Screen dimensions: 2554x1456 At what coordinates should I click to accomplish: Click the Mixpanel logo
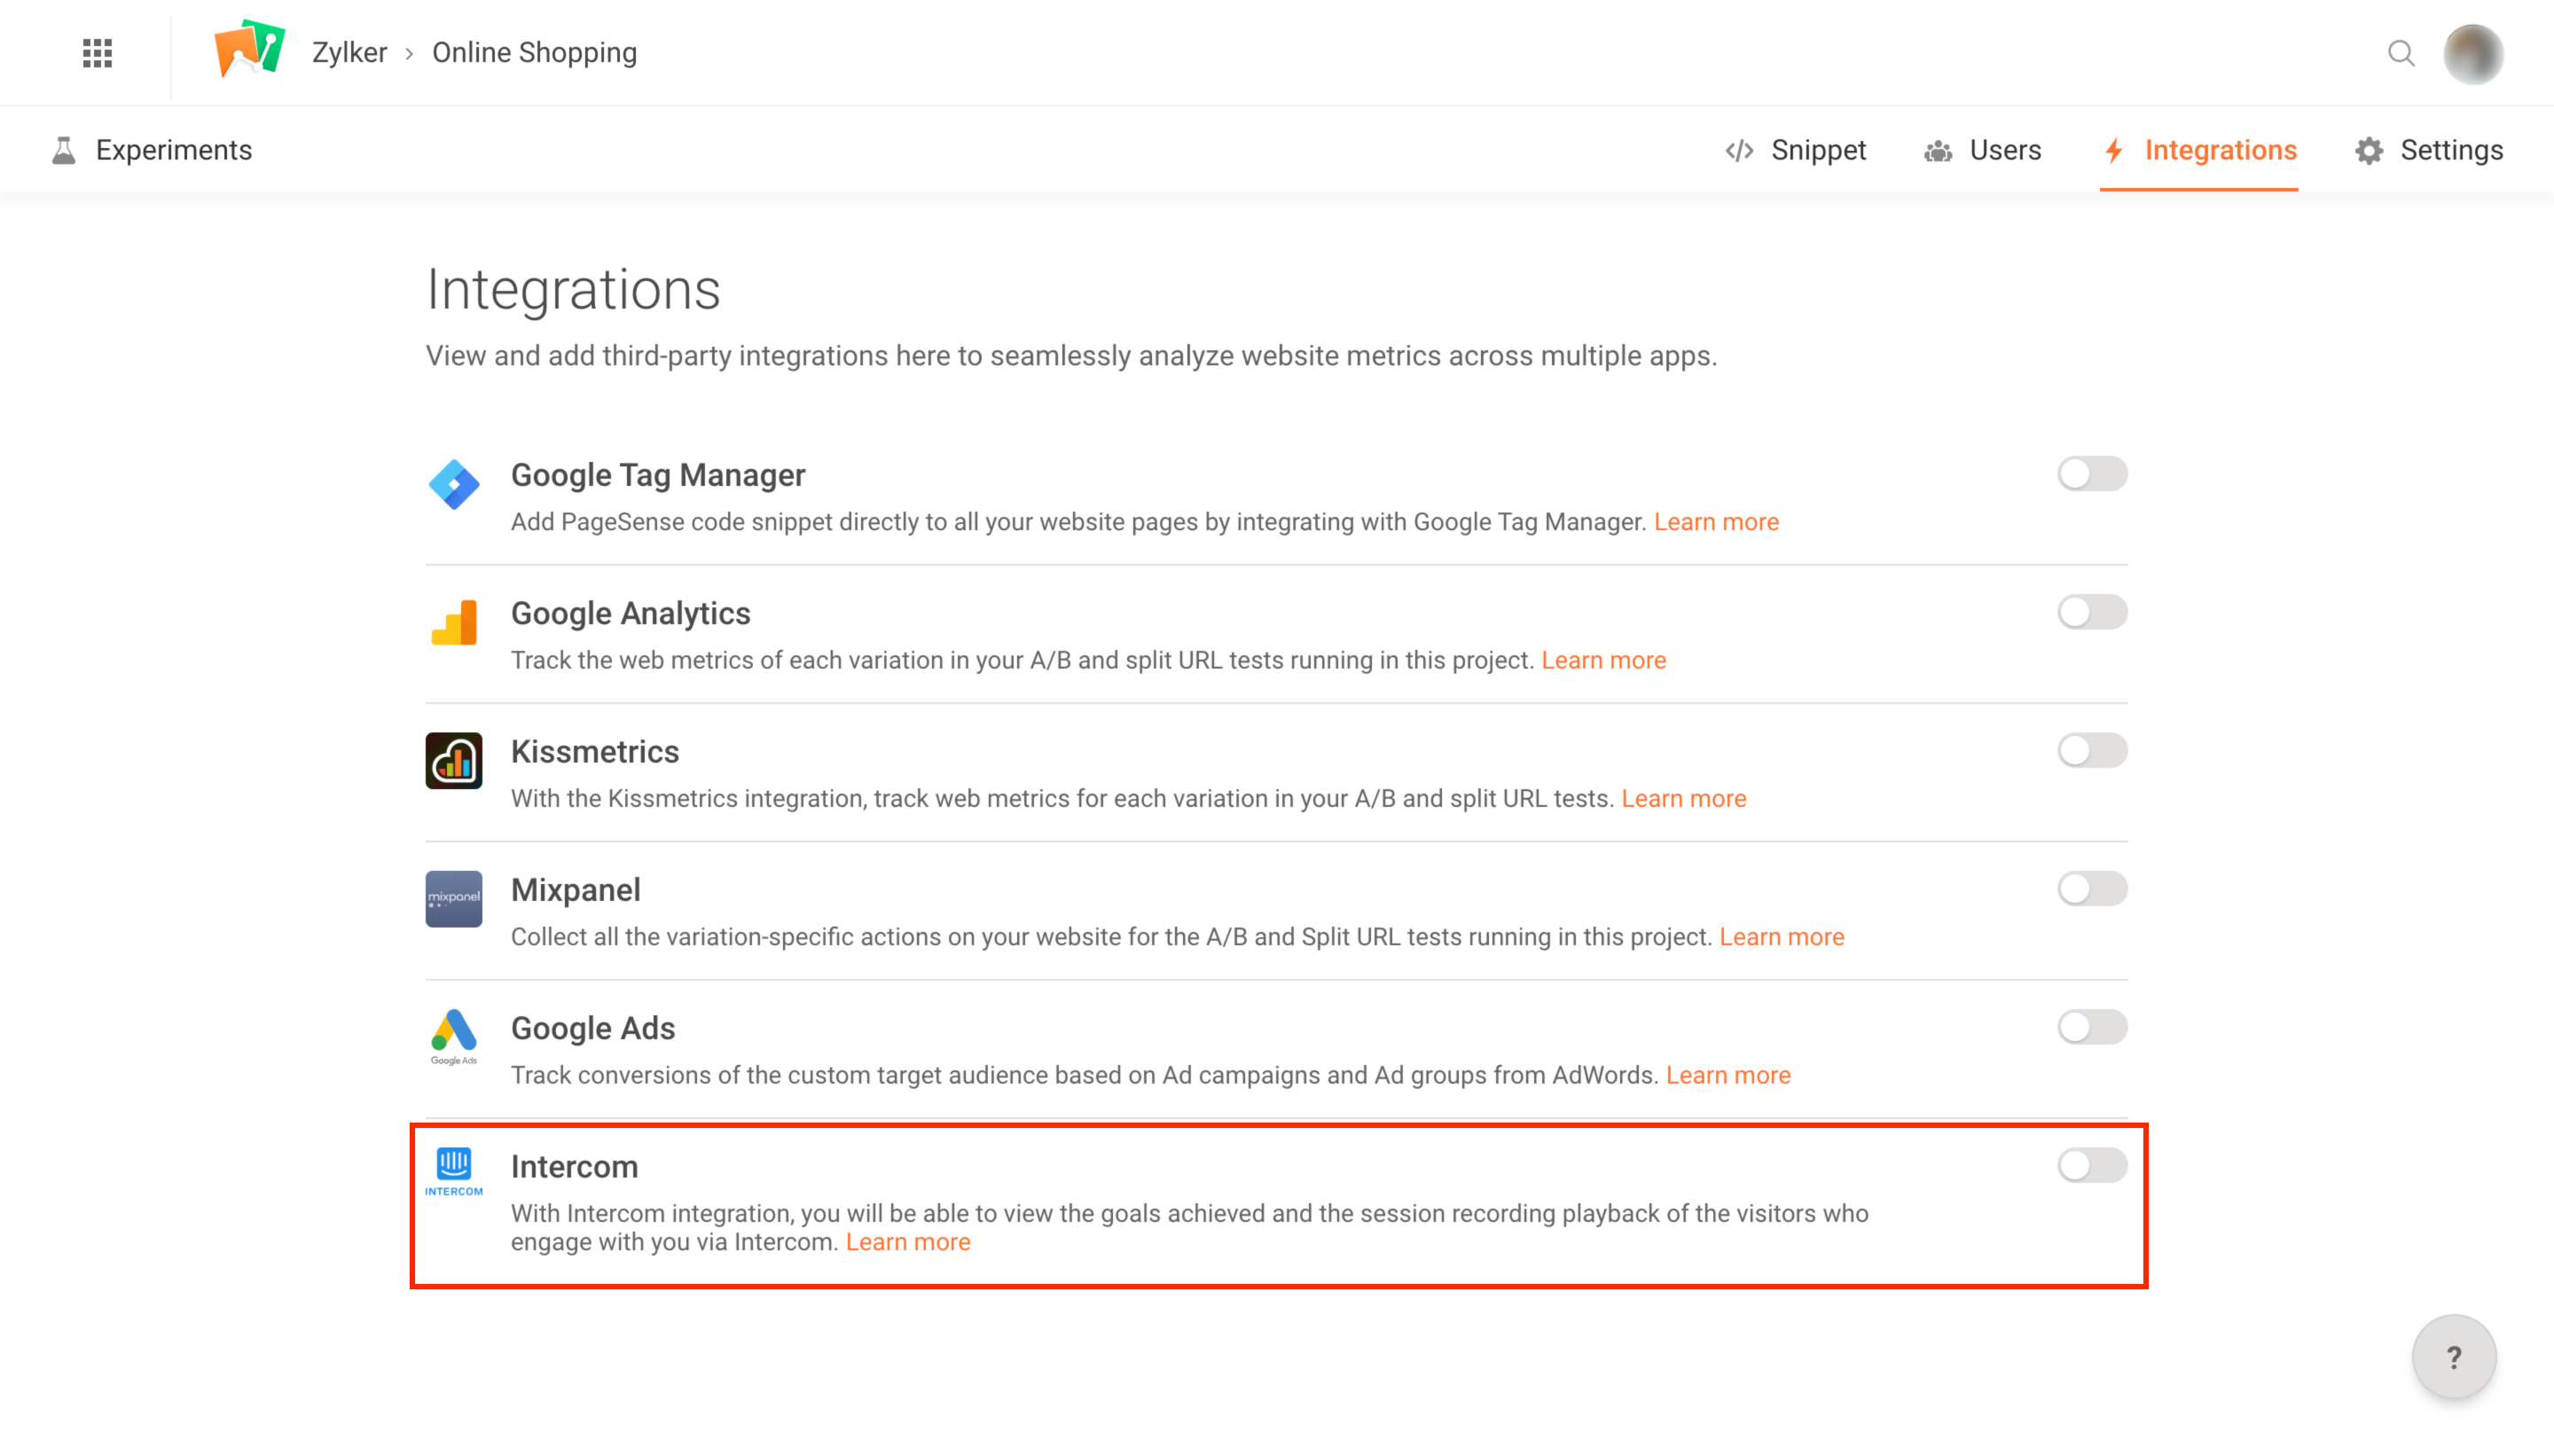[x=454, y=899]
